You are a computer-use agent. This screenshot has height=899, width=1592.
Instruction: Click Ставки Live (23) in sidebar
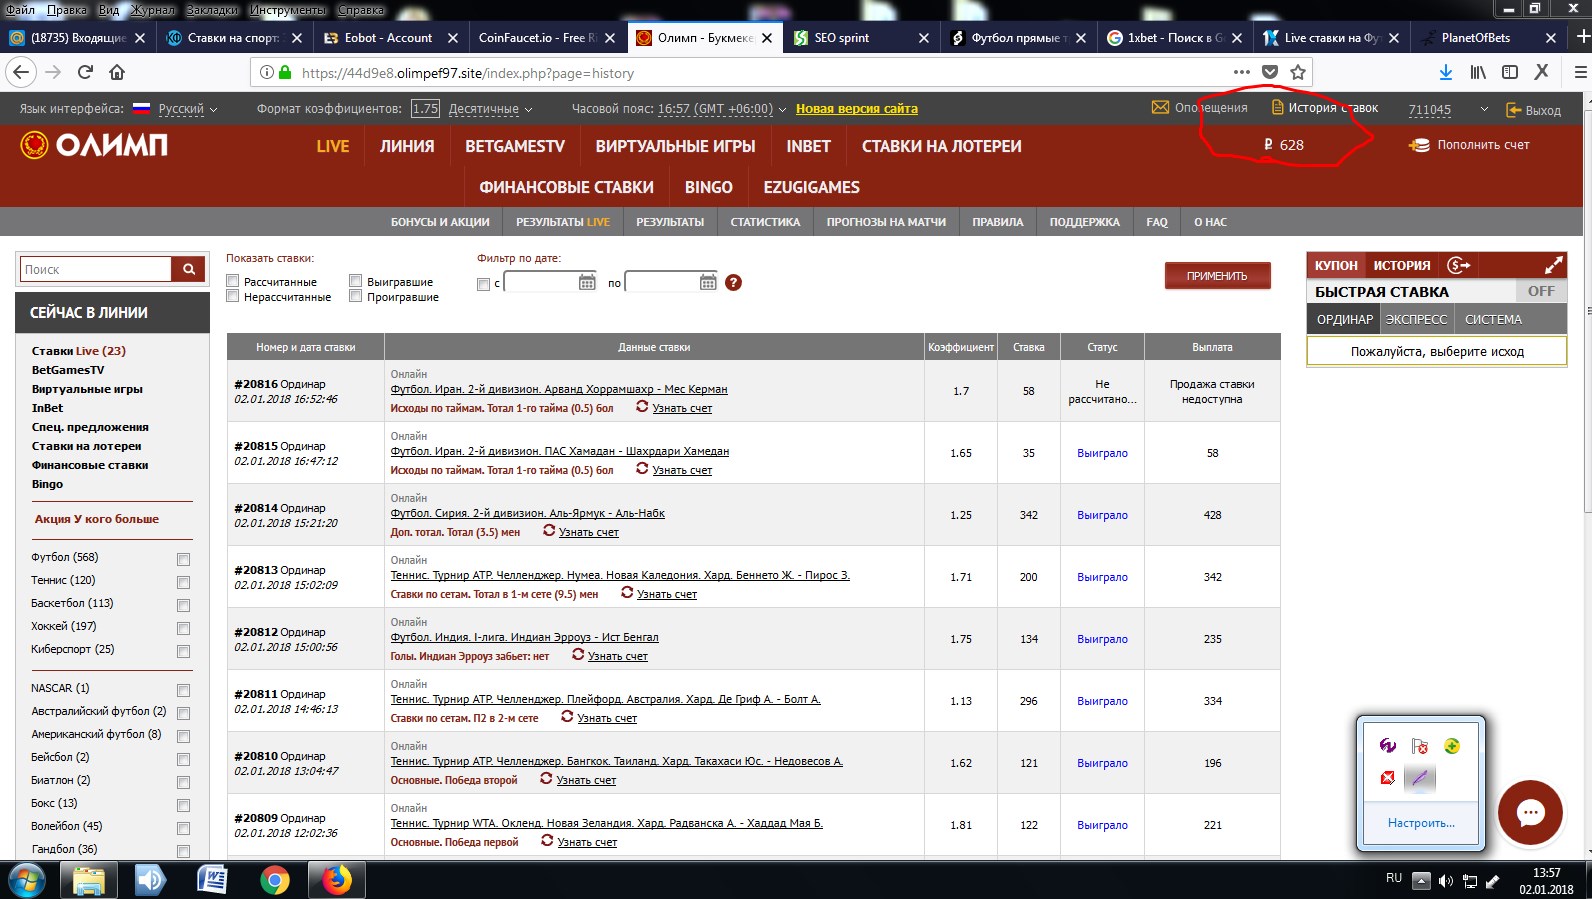(78, 351)
